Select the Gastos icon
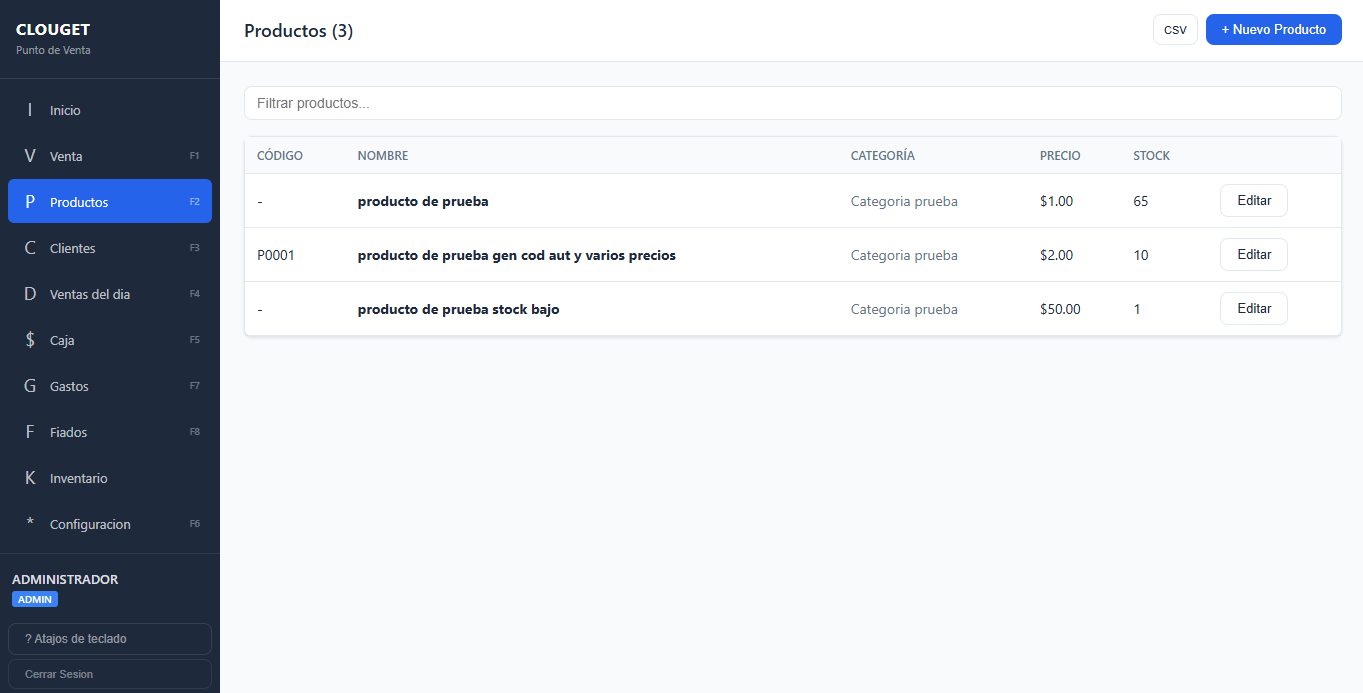This screenshot has width=1363, height=693. point(29,386)
